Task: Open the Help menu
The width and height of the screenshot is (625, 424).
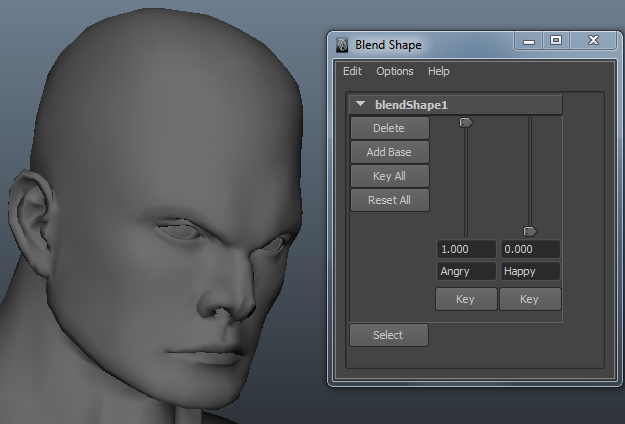Action: coord(438,71)
